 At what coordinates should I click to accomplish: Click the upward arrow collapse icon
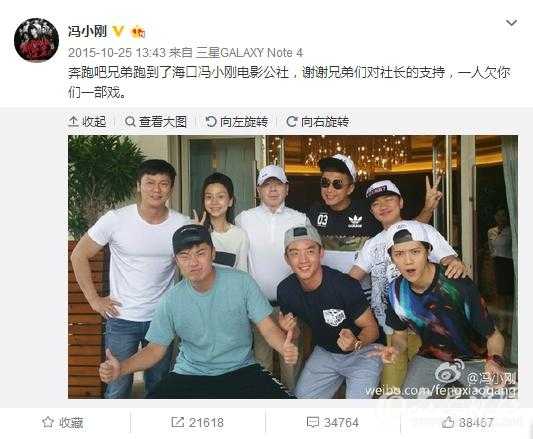[73, 121]
